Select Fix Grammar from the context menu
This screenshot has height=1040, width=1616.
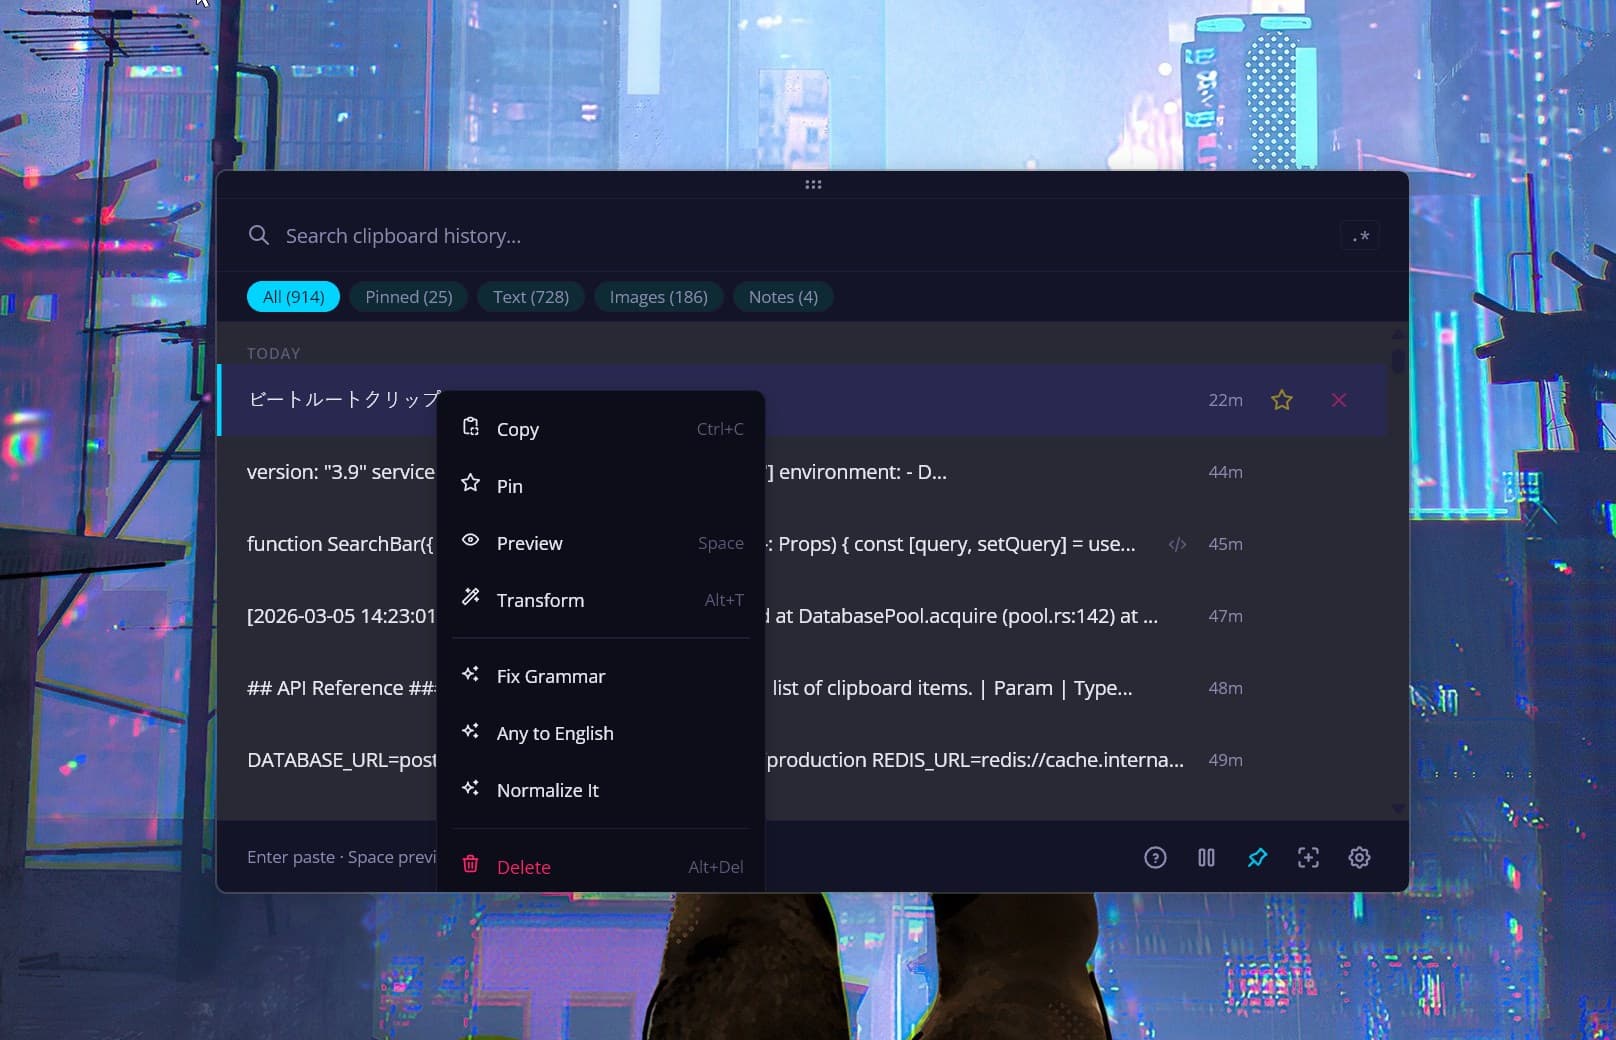click(551, 676)
